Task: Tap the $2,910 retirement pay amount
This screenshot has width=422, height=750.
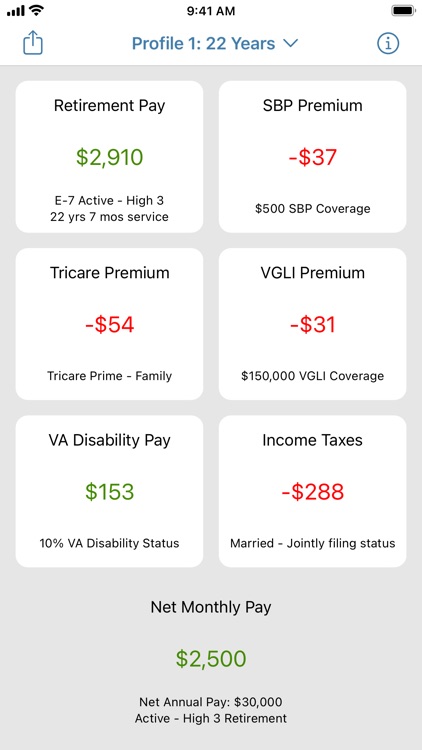Action: pyautogui.click(x=110, y=157)
